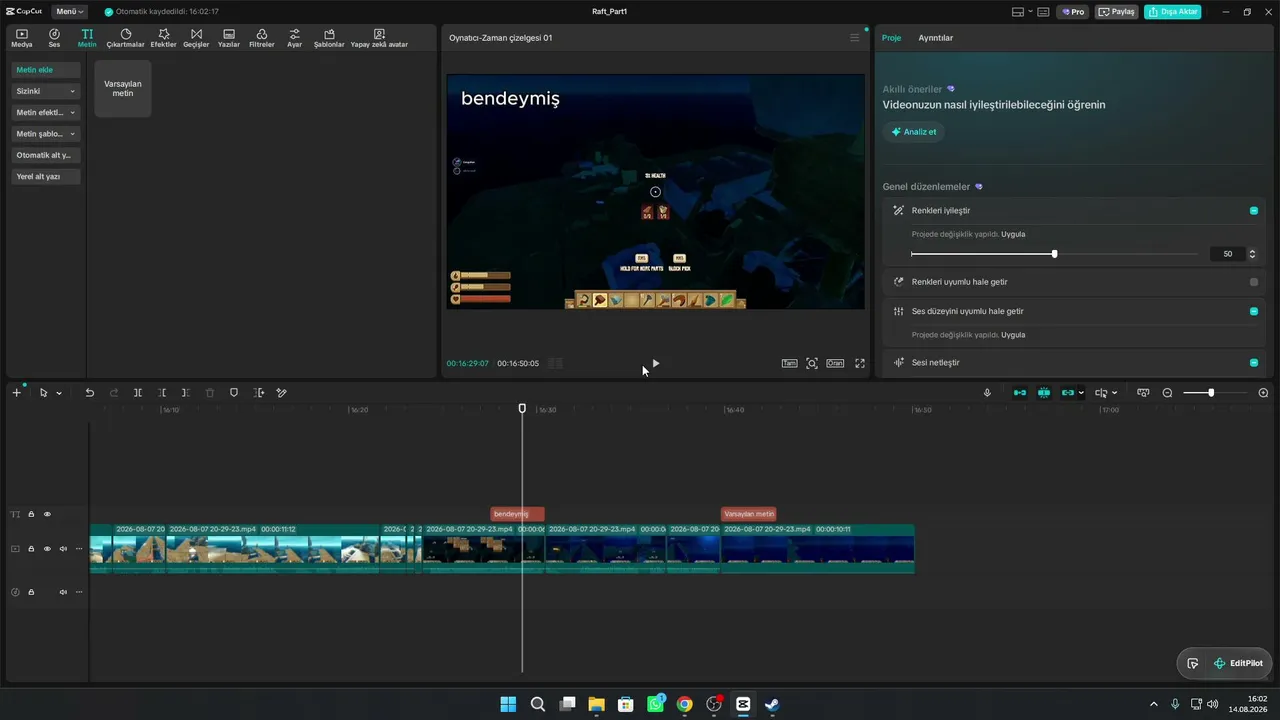The image size is (1280, 720).
Task: Open the Çıkartmalar tab
Action: point(126,38)
